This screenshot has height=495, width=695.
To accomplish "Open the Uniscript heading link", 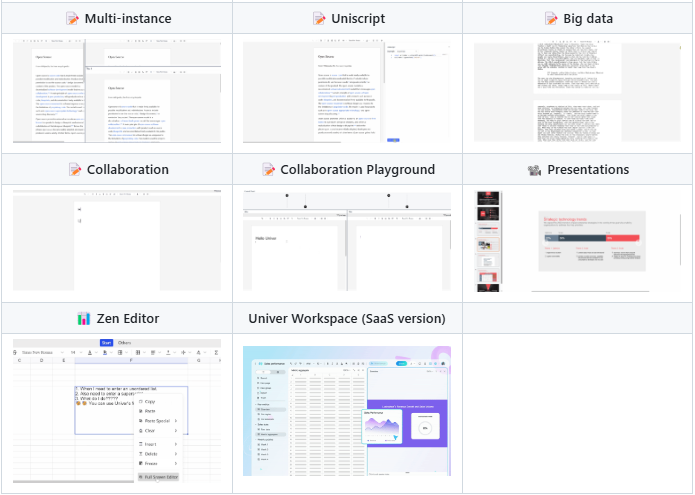I will (358, 19).
